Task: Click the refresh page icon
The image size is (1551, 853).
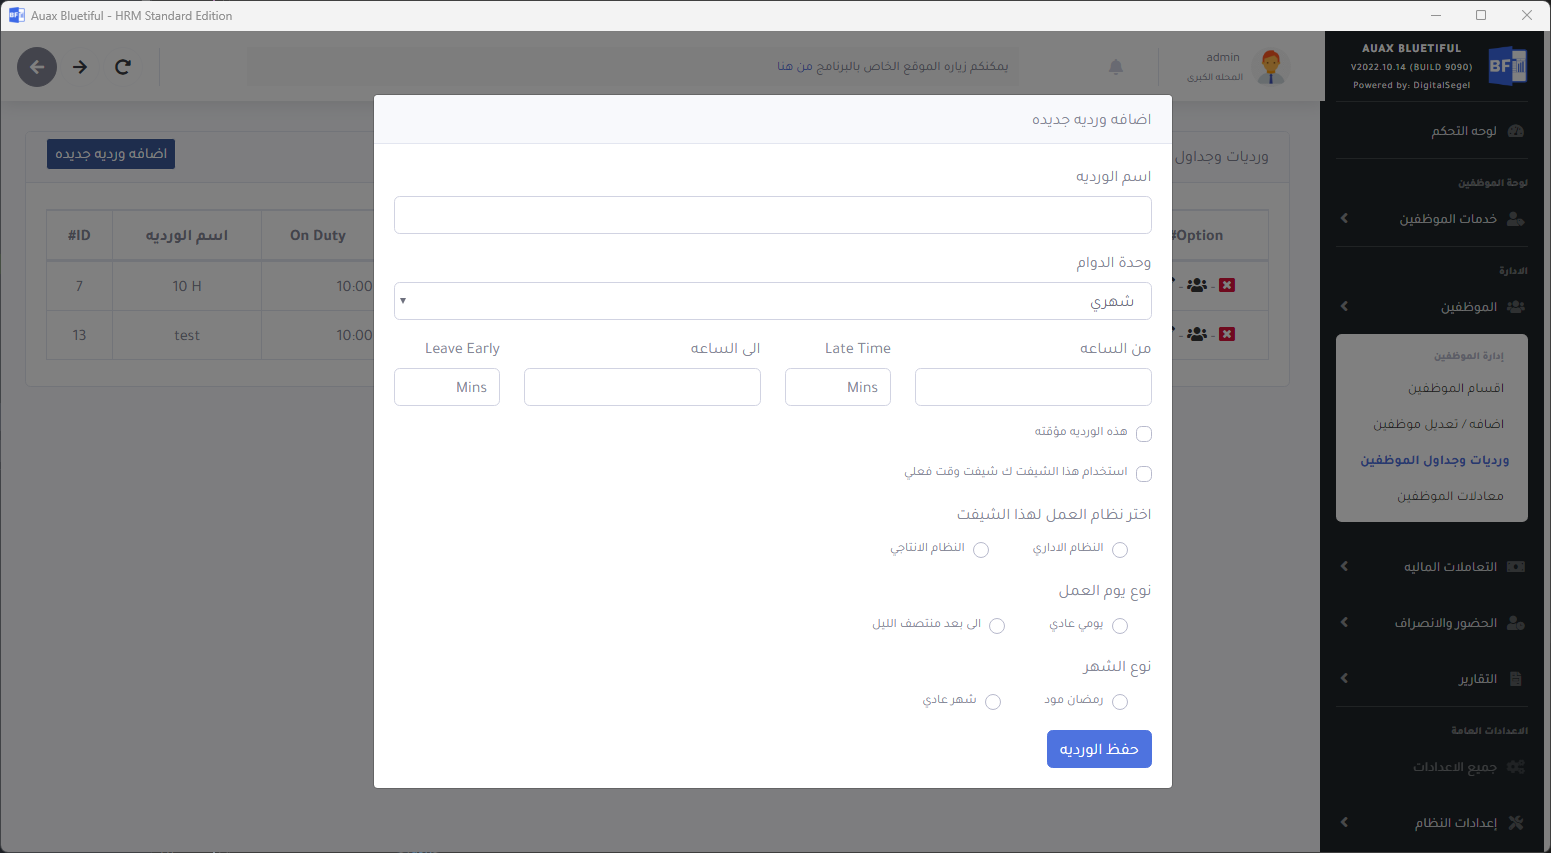Action: click(x=123, y=67)
